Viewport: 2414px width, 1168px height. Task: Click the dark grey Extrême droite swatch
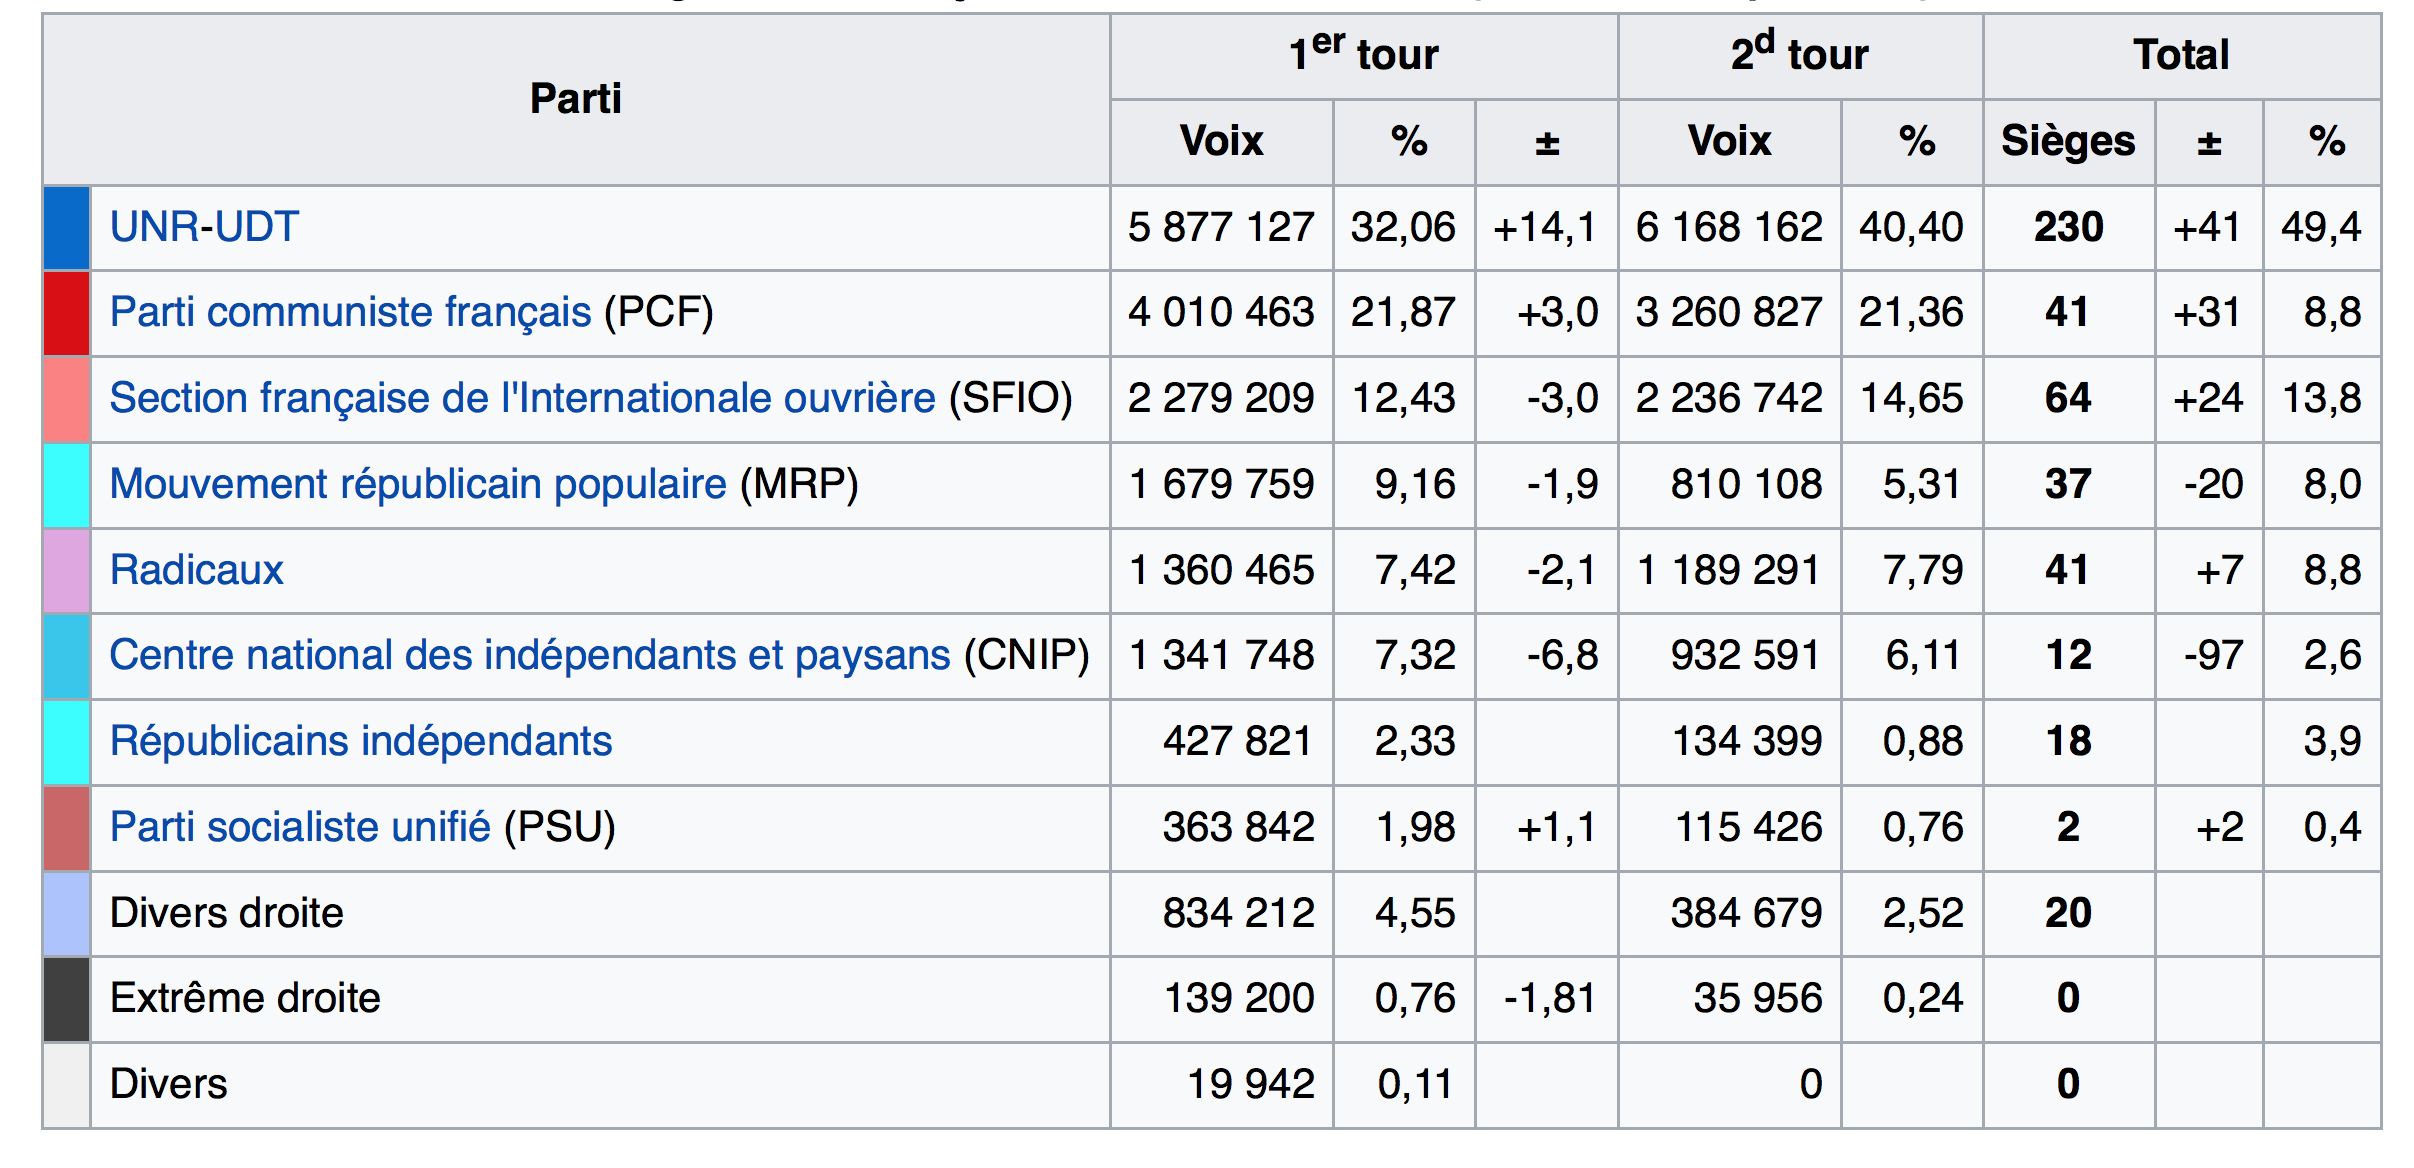click(x=67, y=999)
